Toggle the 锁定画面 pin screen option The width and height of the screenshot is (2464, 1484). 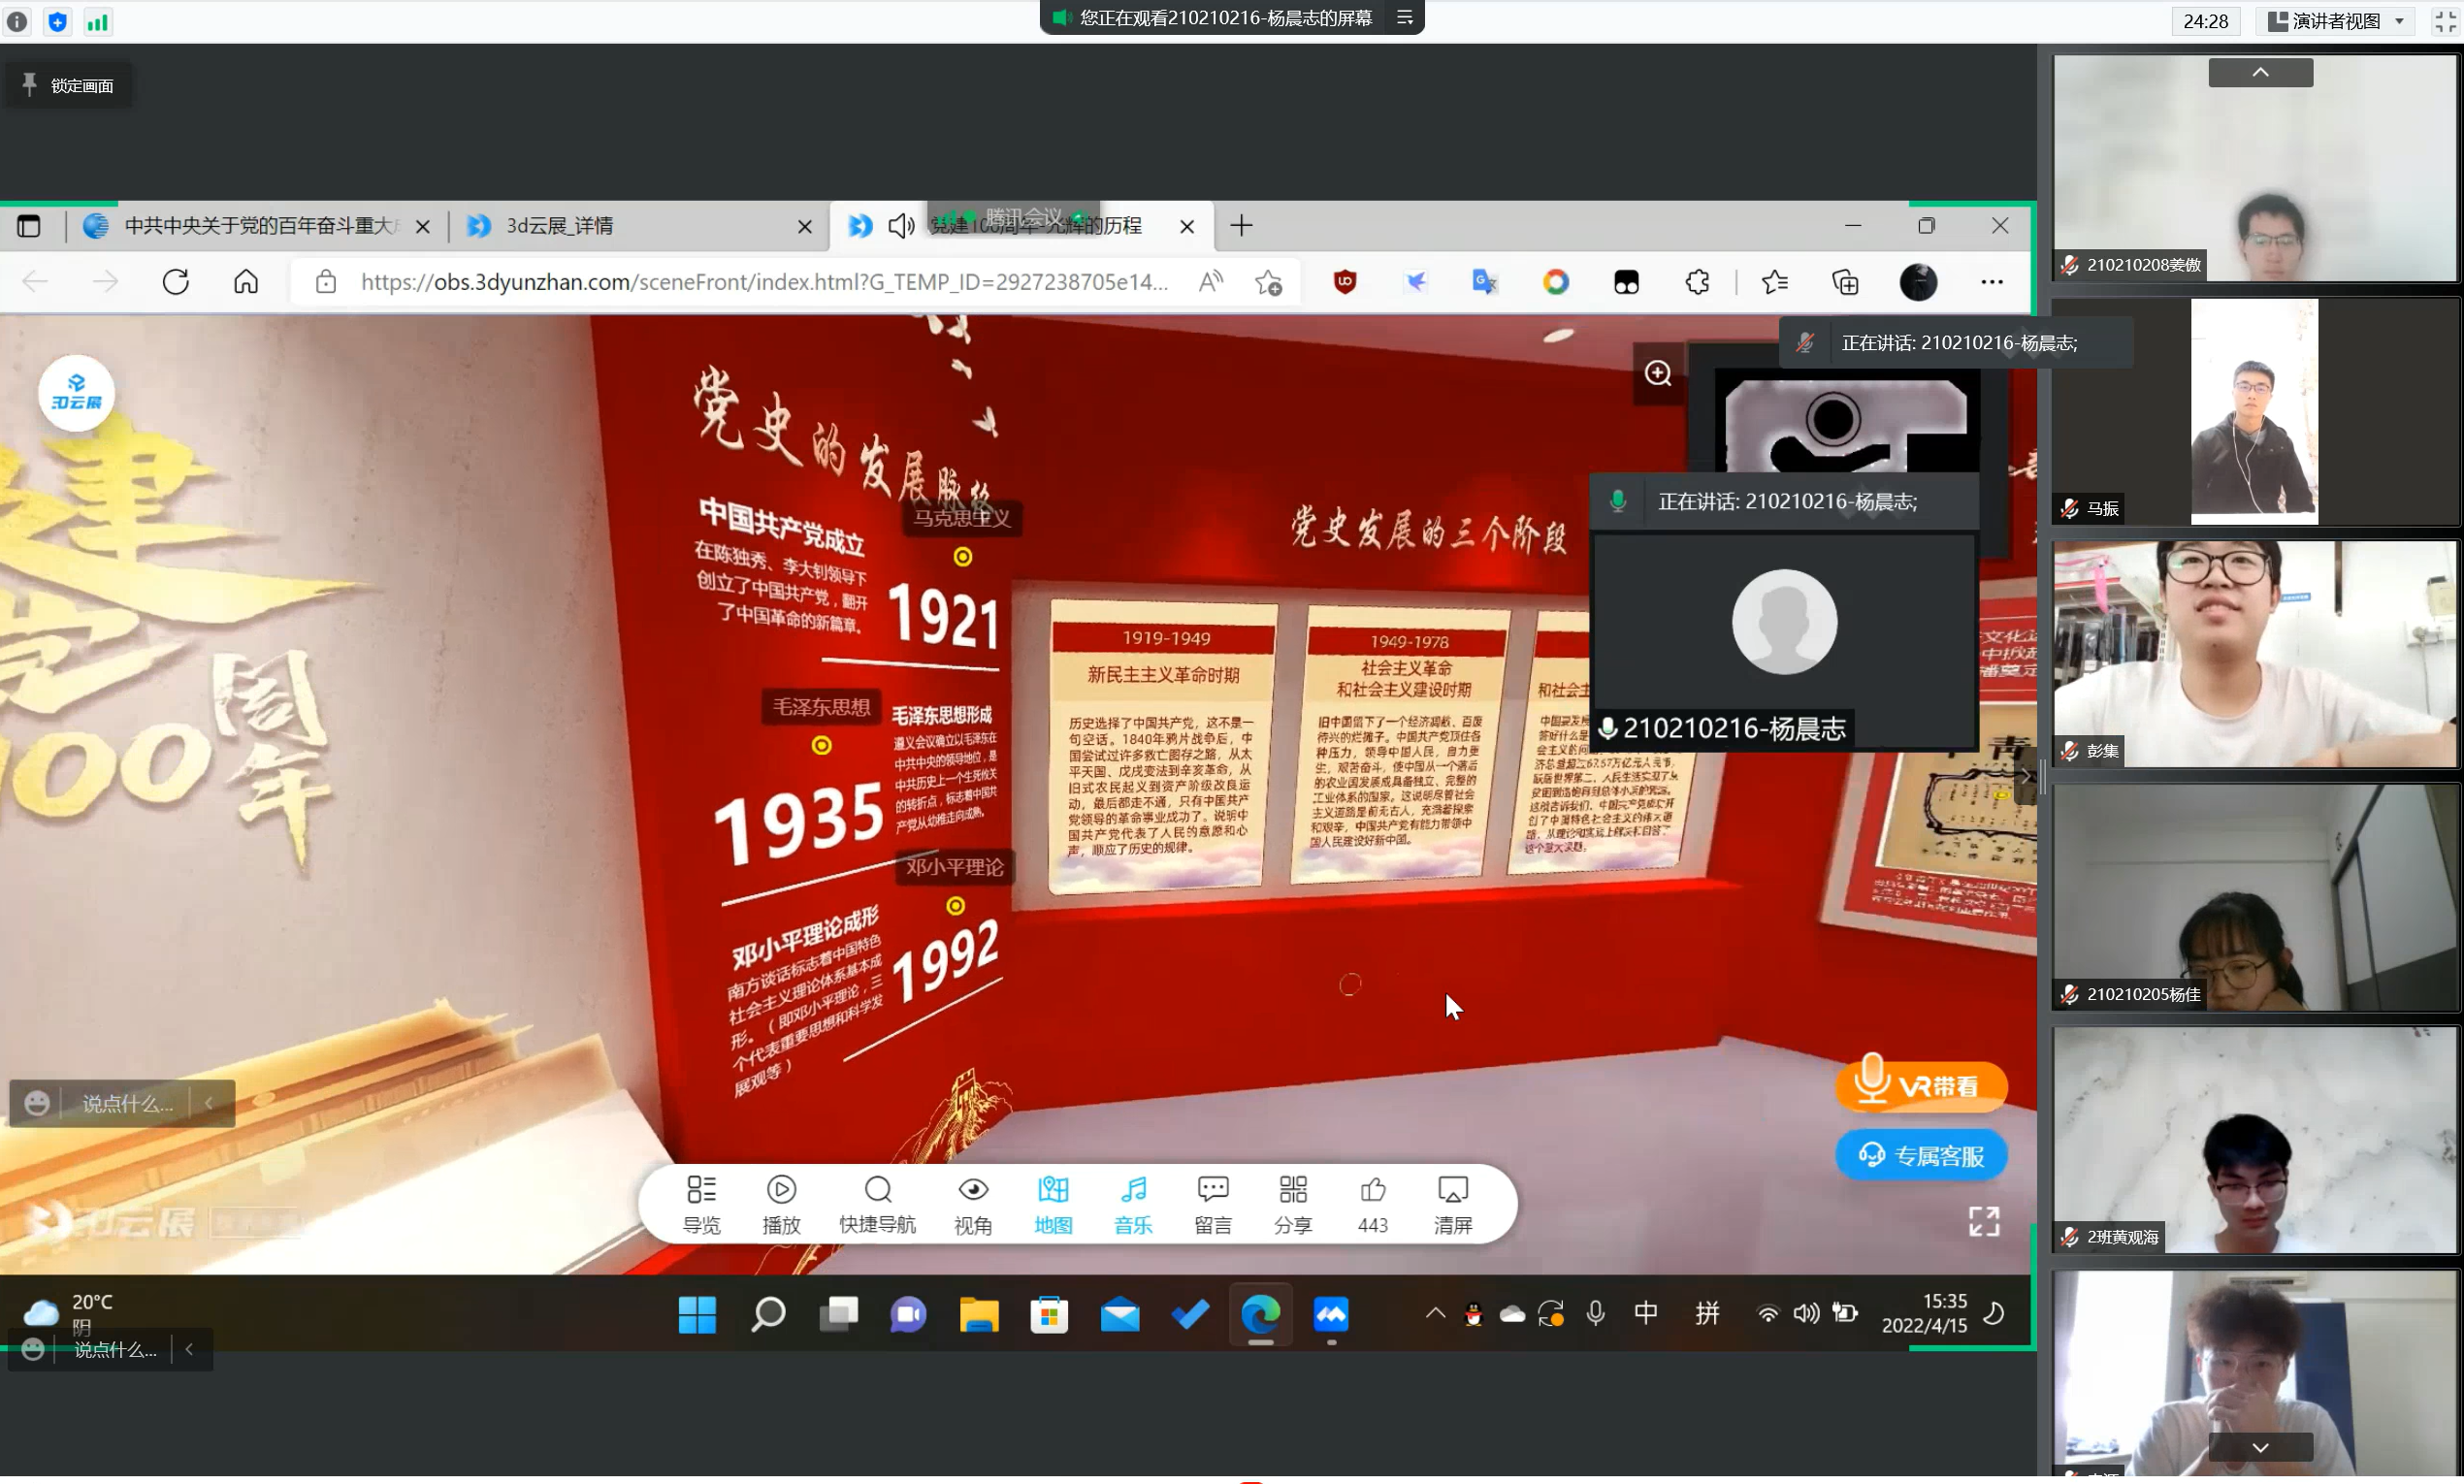click(68, 86)
